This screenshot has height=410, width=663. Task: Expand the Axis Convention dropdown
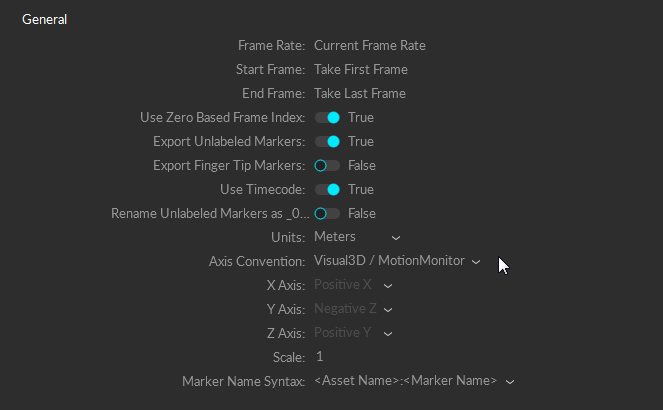[396, 261]
